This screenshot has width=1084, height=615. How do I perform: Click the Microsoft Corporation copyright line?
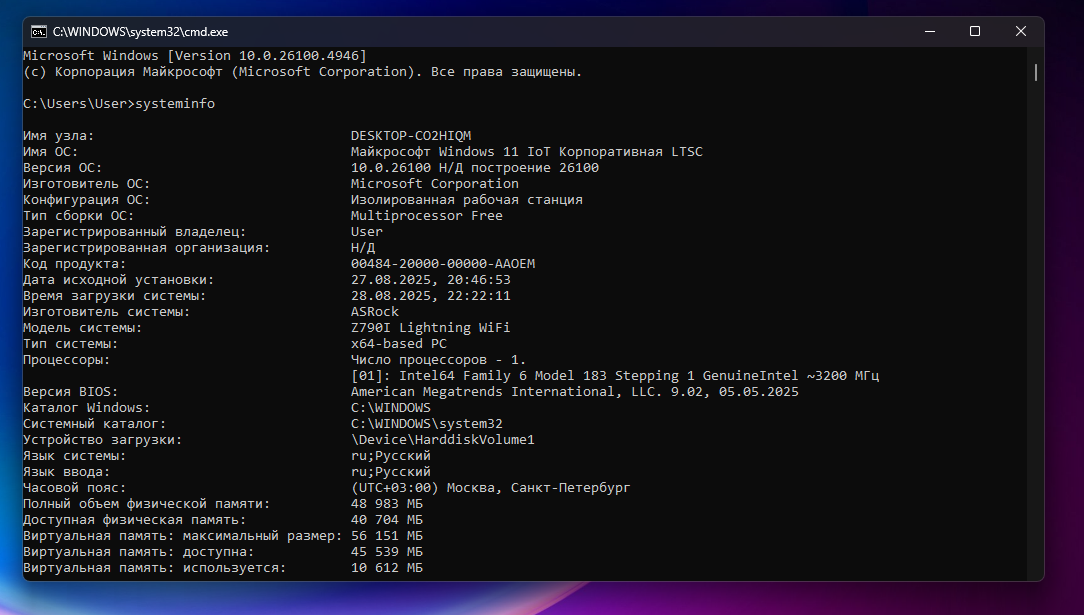click(x=302, y=72)
